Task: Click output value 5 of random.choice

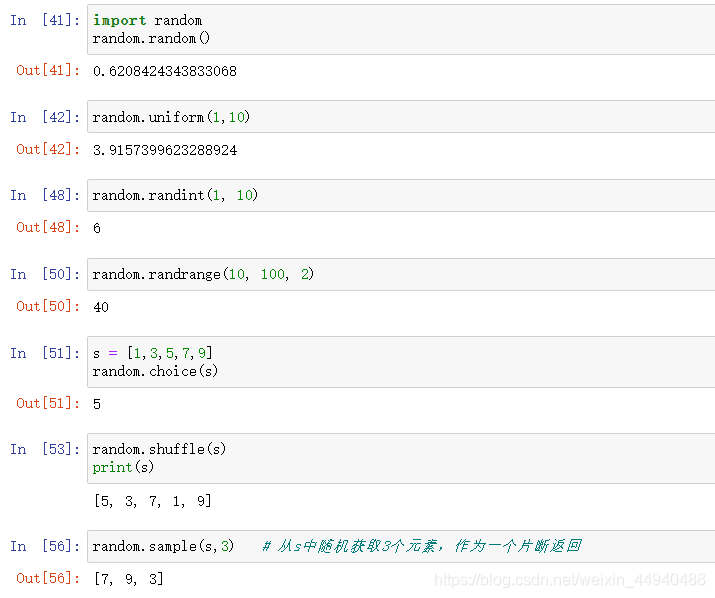Action: (x=97, y=404)
